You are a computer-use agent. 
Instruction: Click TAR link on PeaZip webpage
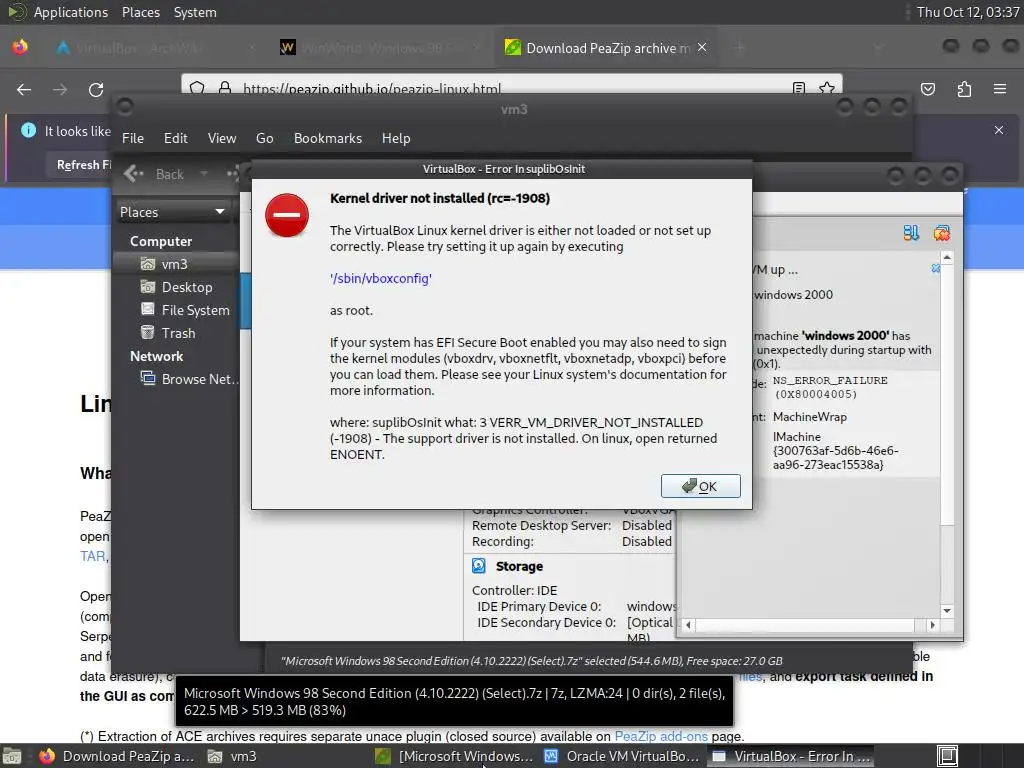click(x=92, y=556)
